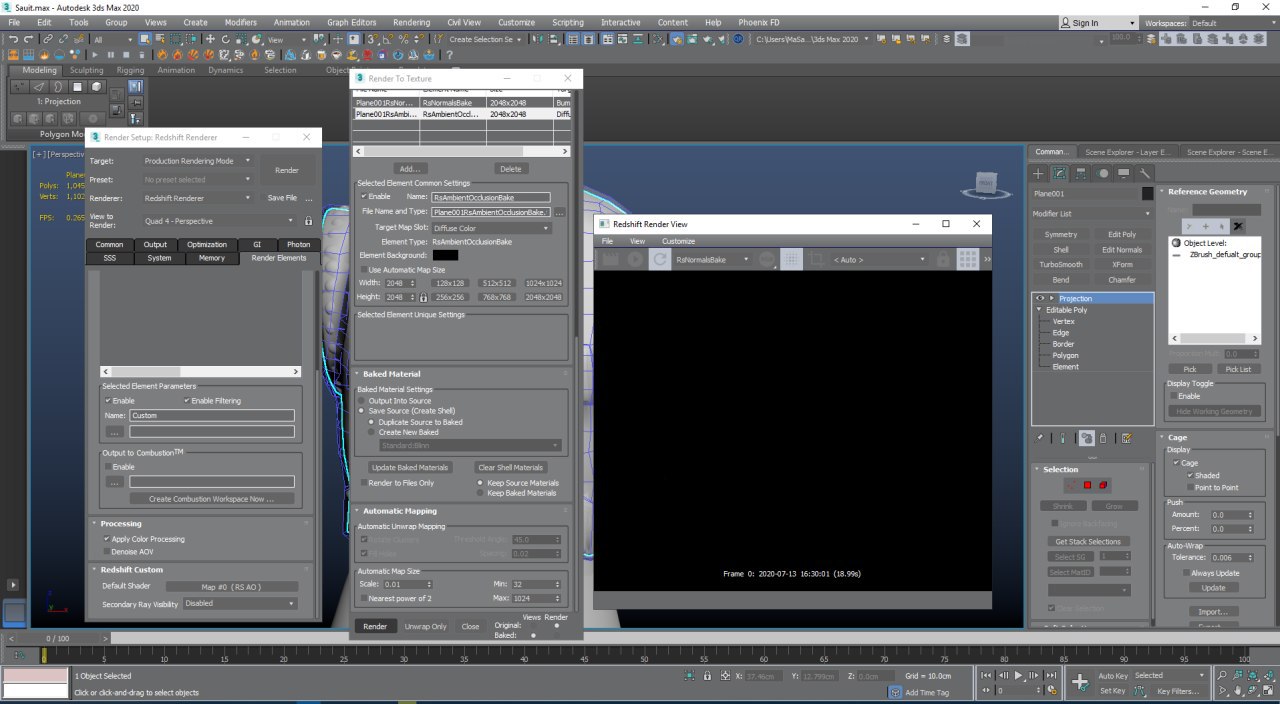Open the Graph Editors menu
Image resolution: width=1280 pixels, height=704 pixels.
click(x=351, y=22)
